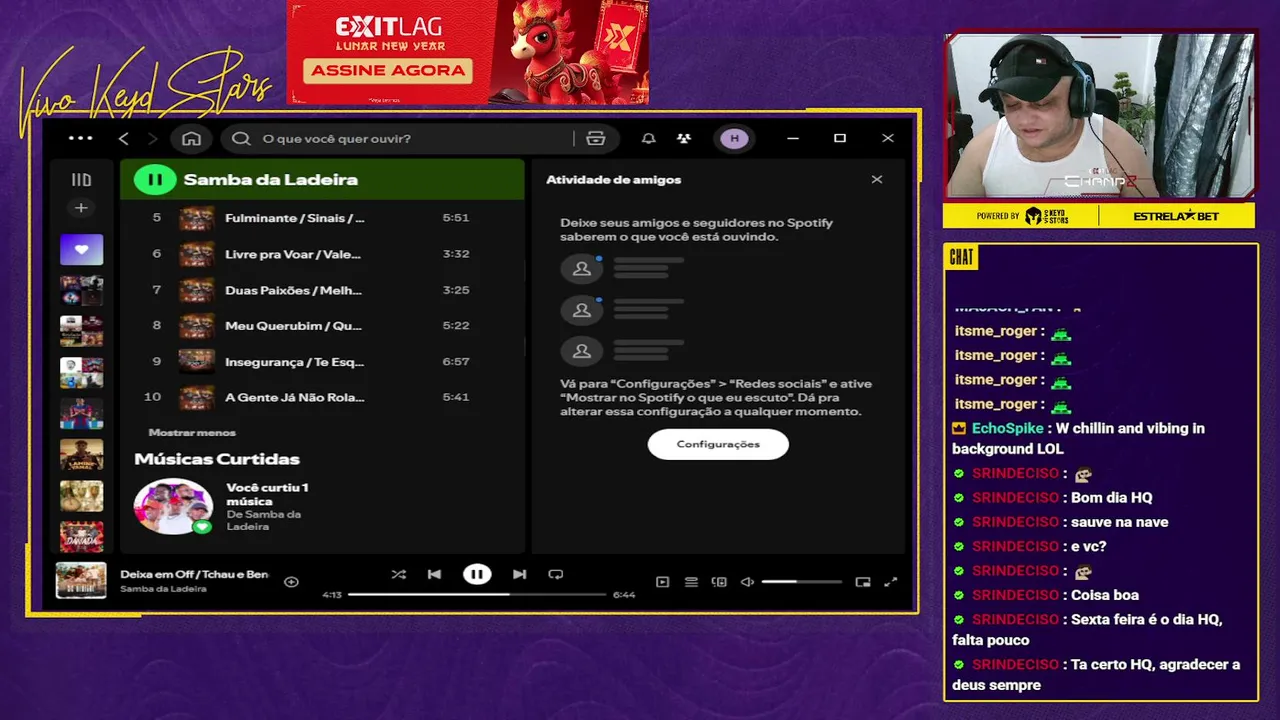This screenshot has height=720, width=1280.
Task: Open notifications bell
Action: 649,138
